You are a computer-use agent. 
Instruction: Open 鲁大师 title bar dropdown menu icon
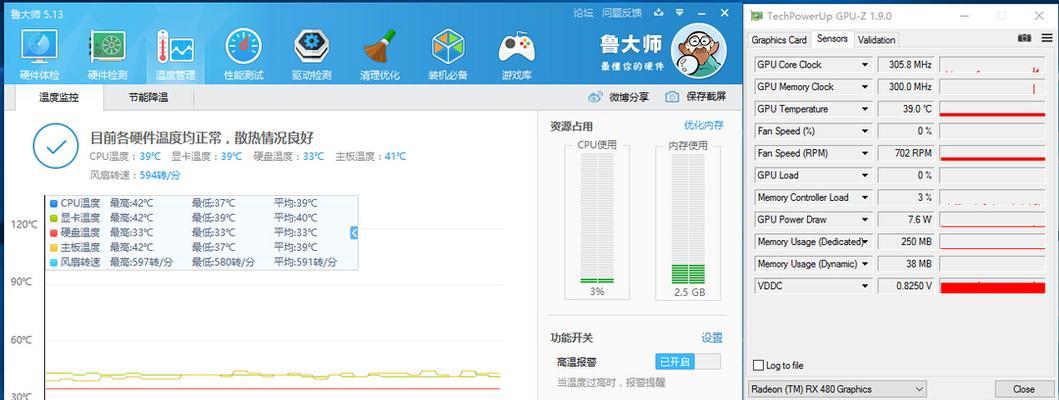[x=679, y=12]
